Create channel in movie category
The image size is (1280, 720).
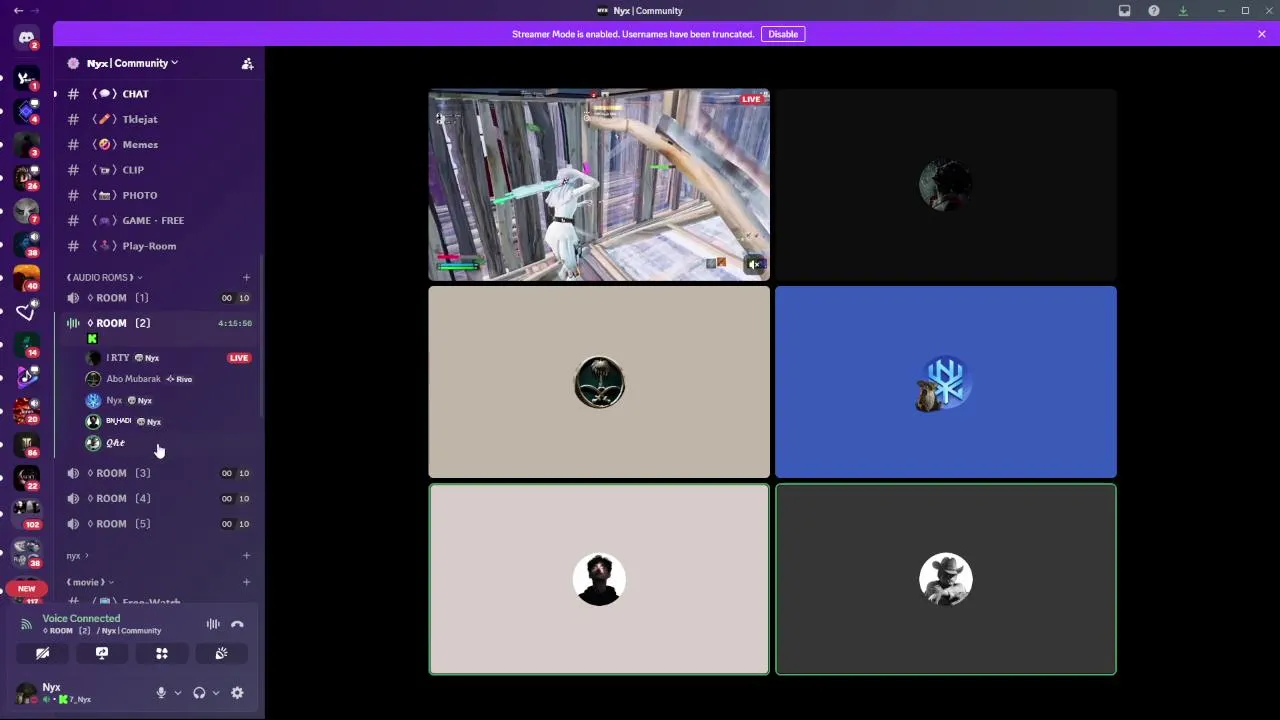tap(246, 582)
